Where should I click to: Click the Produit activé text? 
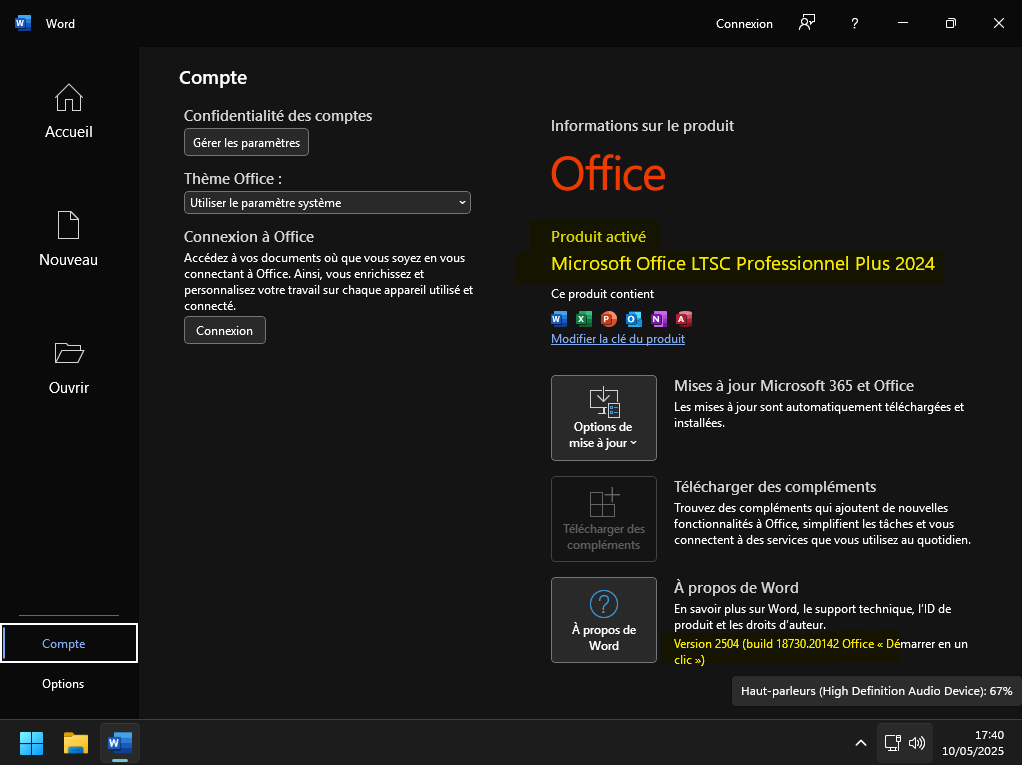point(598,237)
